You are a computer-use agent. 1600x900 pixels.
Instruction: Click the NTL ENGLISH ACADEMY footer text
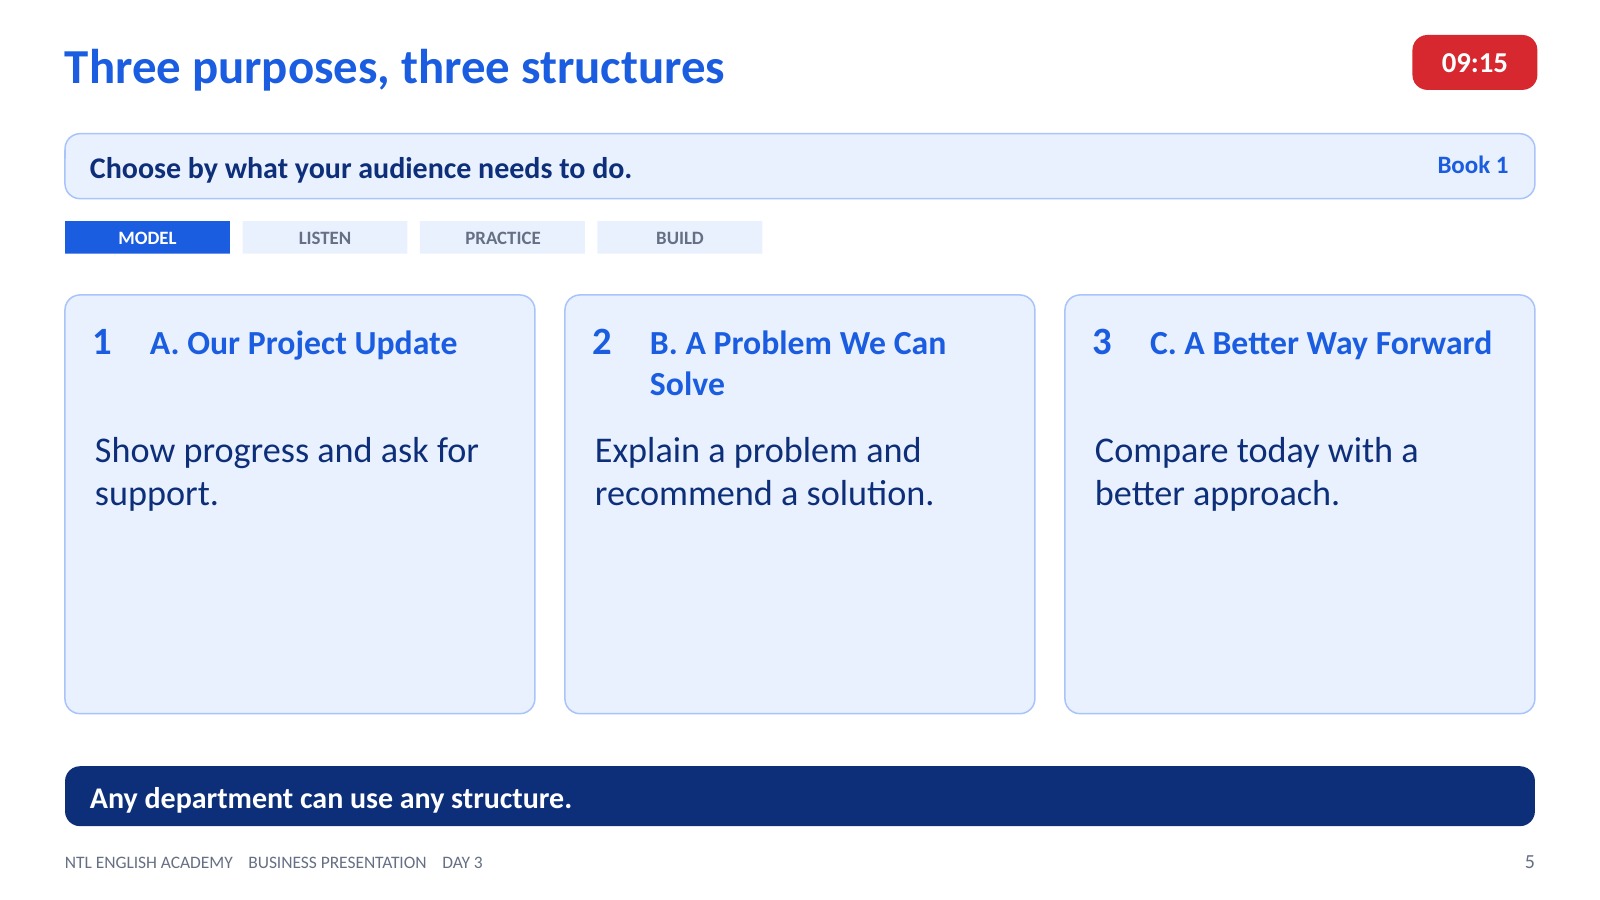pyautogui.click(x=149, y=862)
